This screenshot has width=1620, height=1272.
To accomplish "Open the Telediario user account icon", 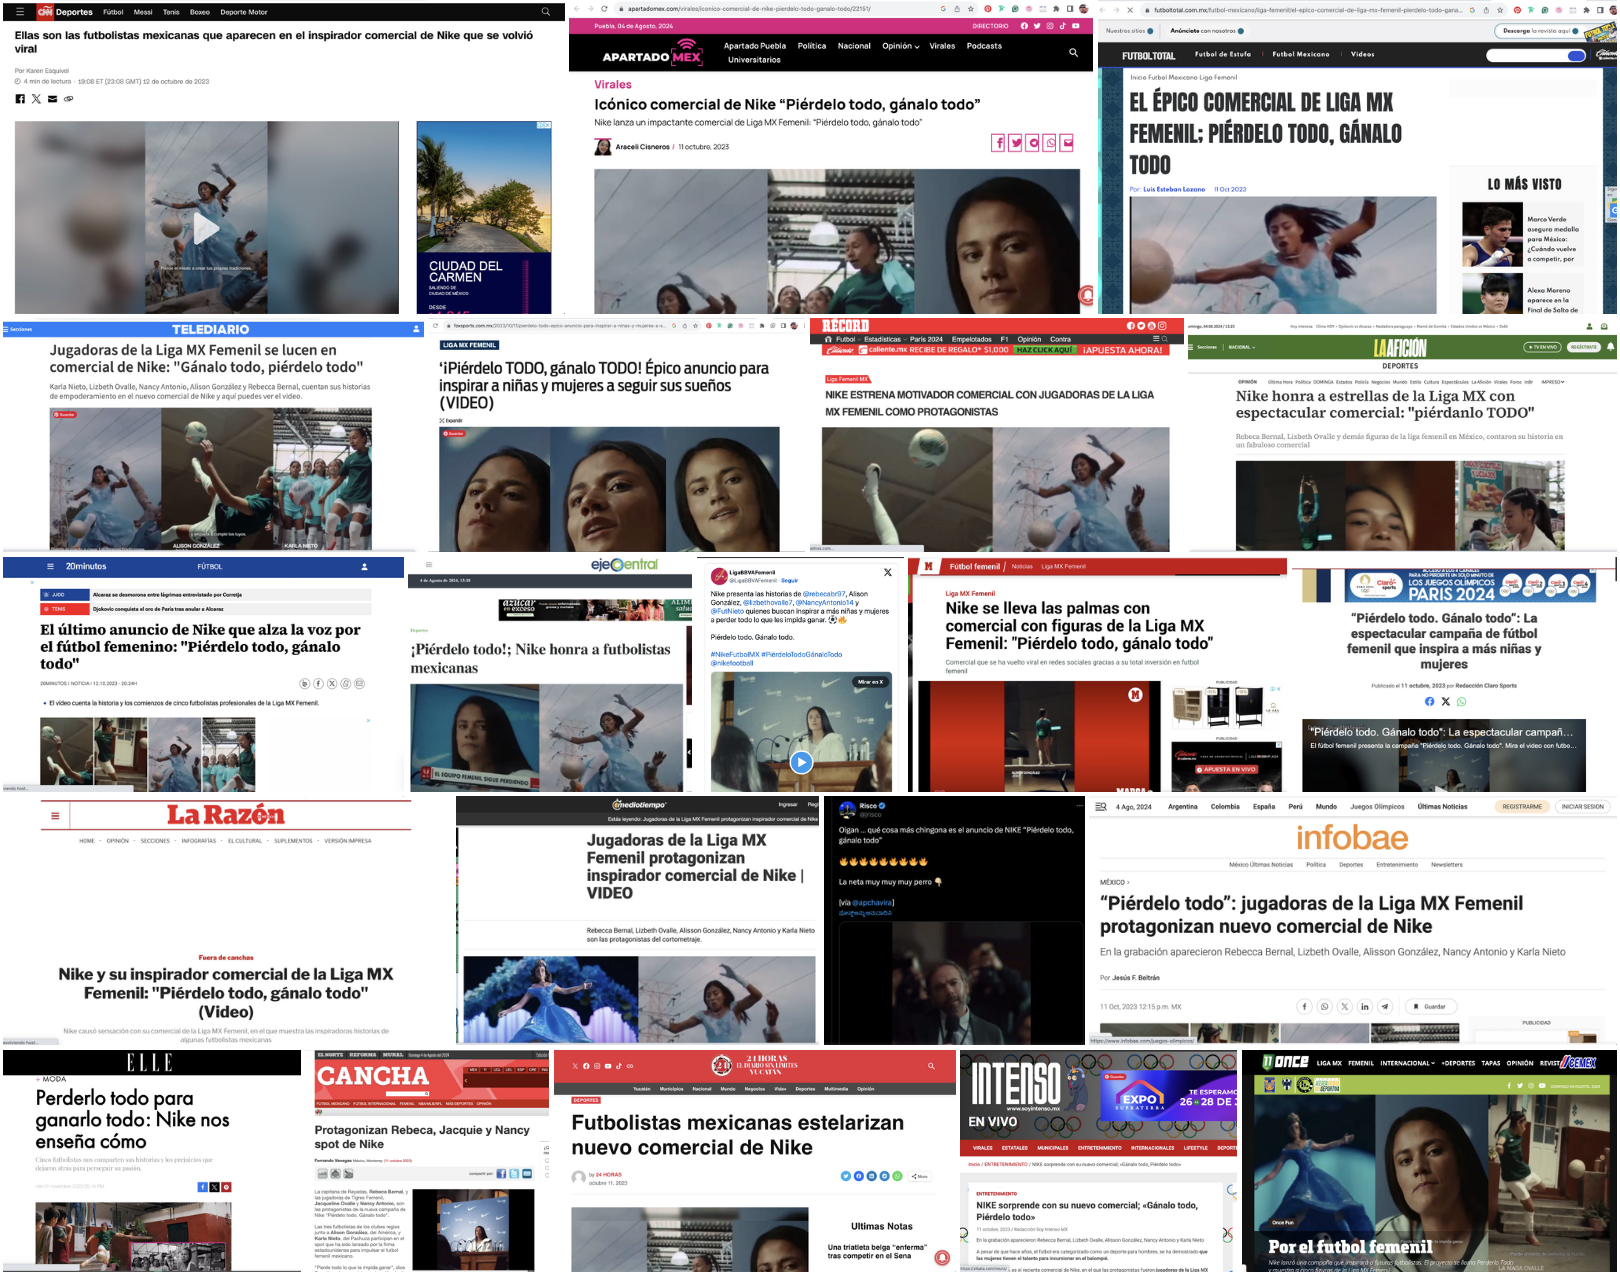I will point(417,329).
